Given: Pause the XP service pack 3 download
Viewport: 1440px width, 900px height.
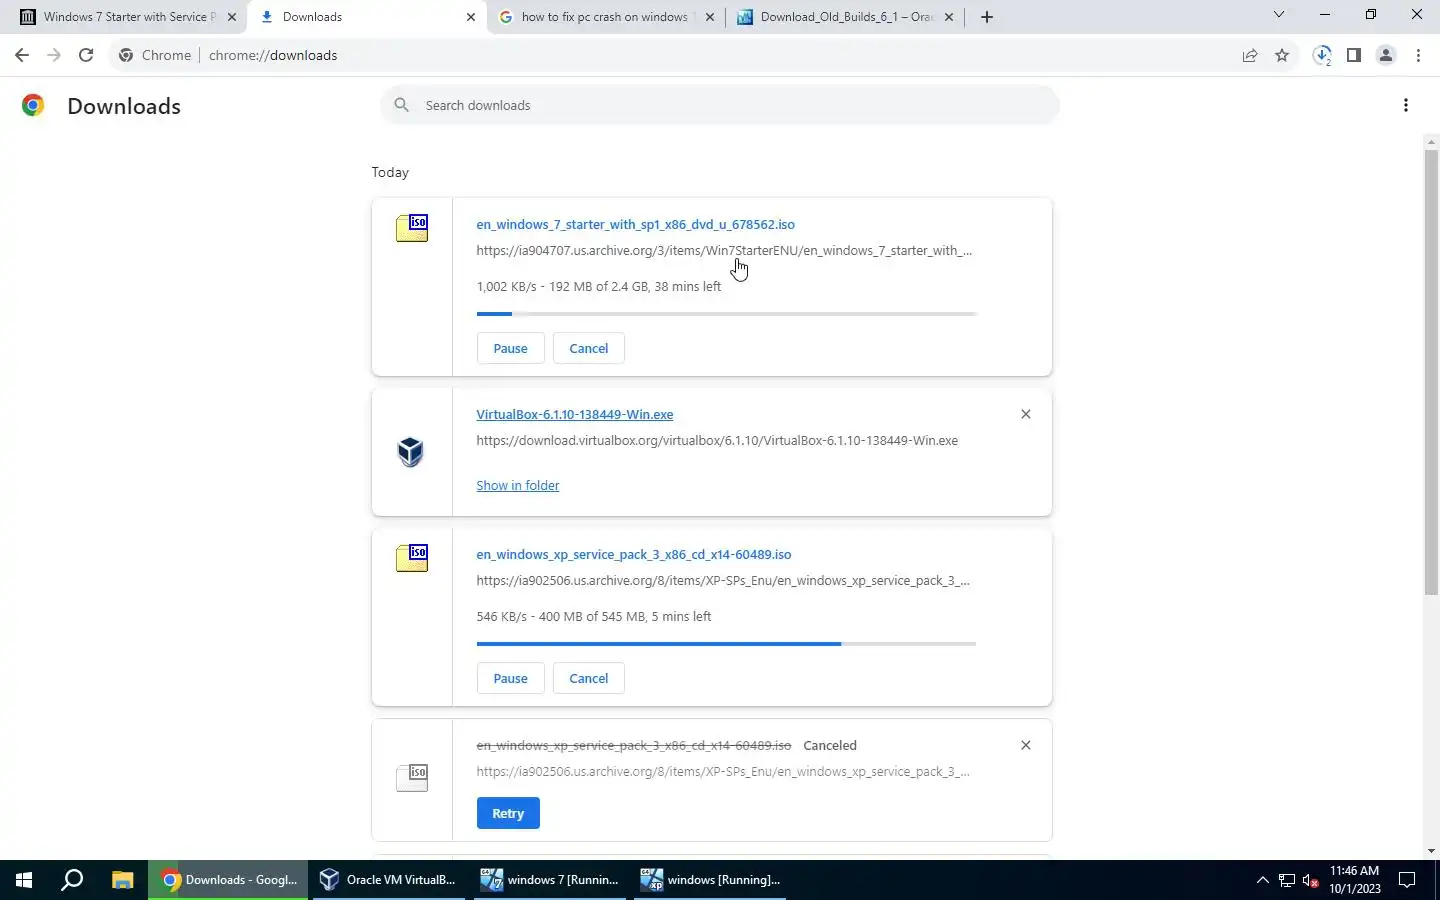Looking at the screenshot, I should [510, 678].
